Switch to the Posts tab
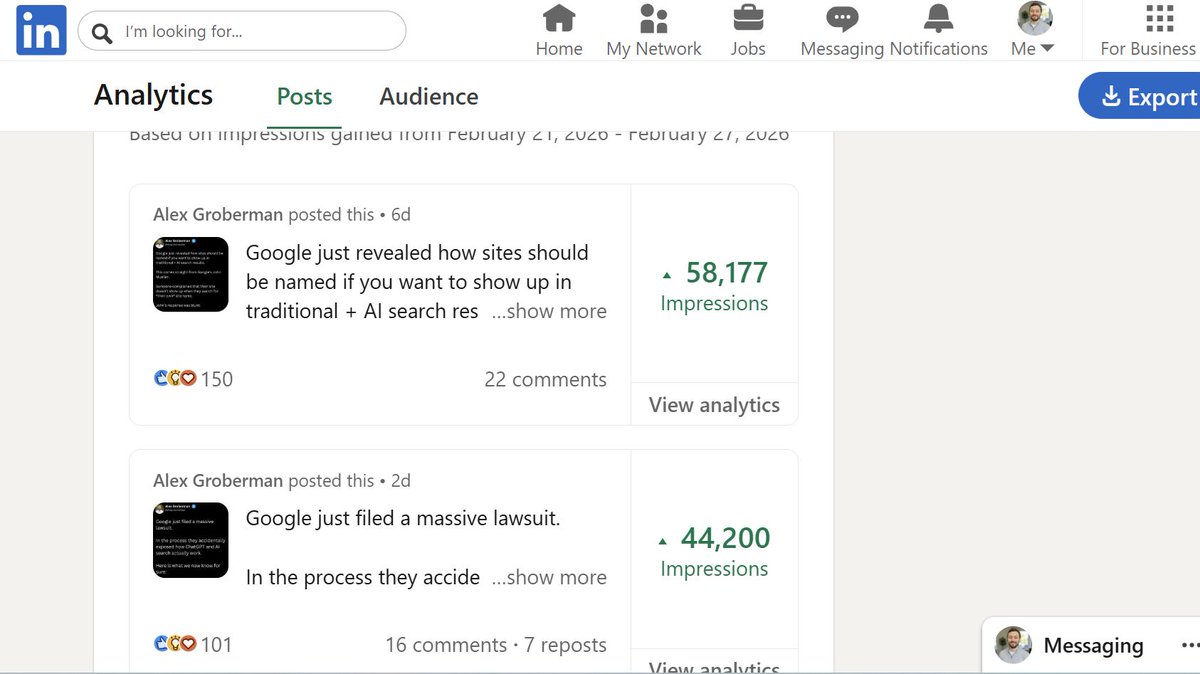Screen dimensions: 1200x674 tap(304, 97)
